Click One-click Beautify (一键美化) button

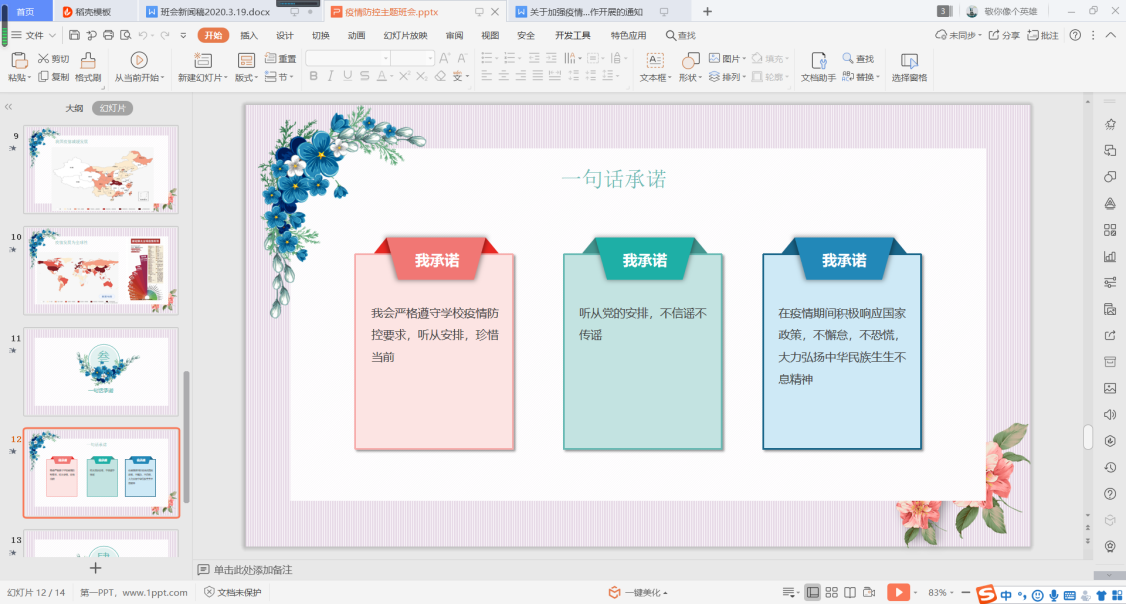tap(639, 593)
